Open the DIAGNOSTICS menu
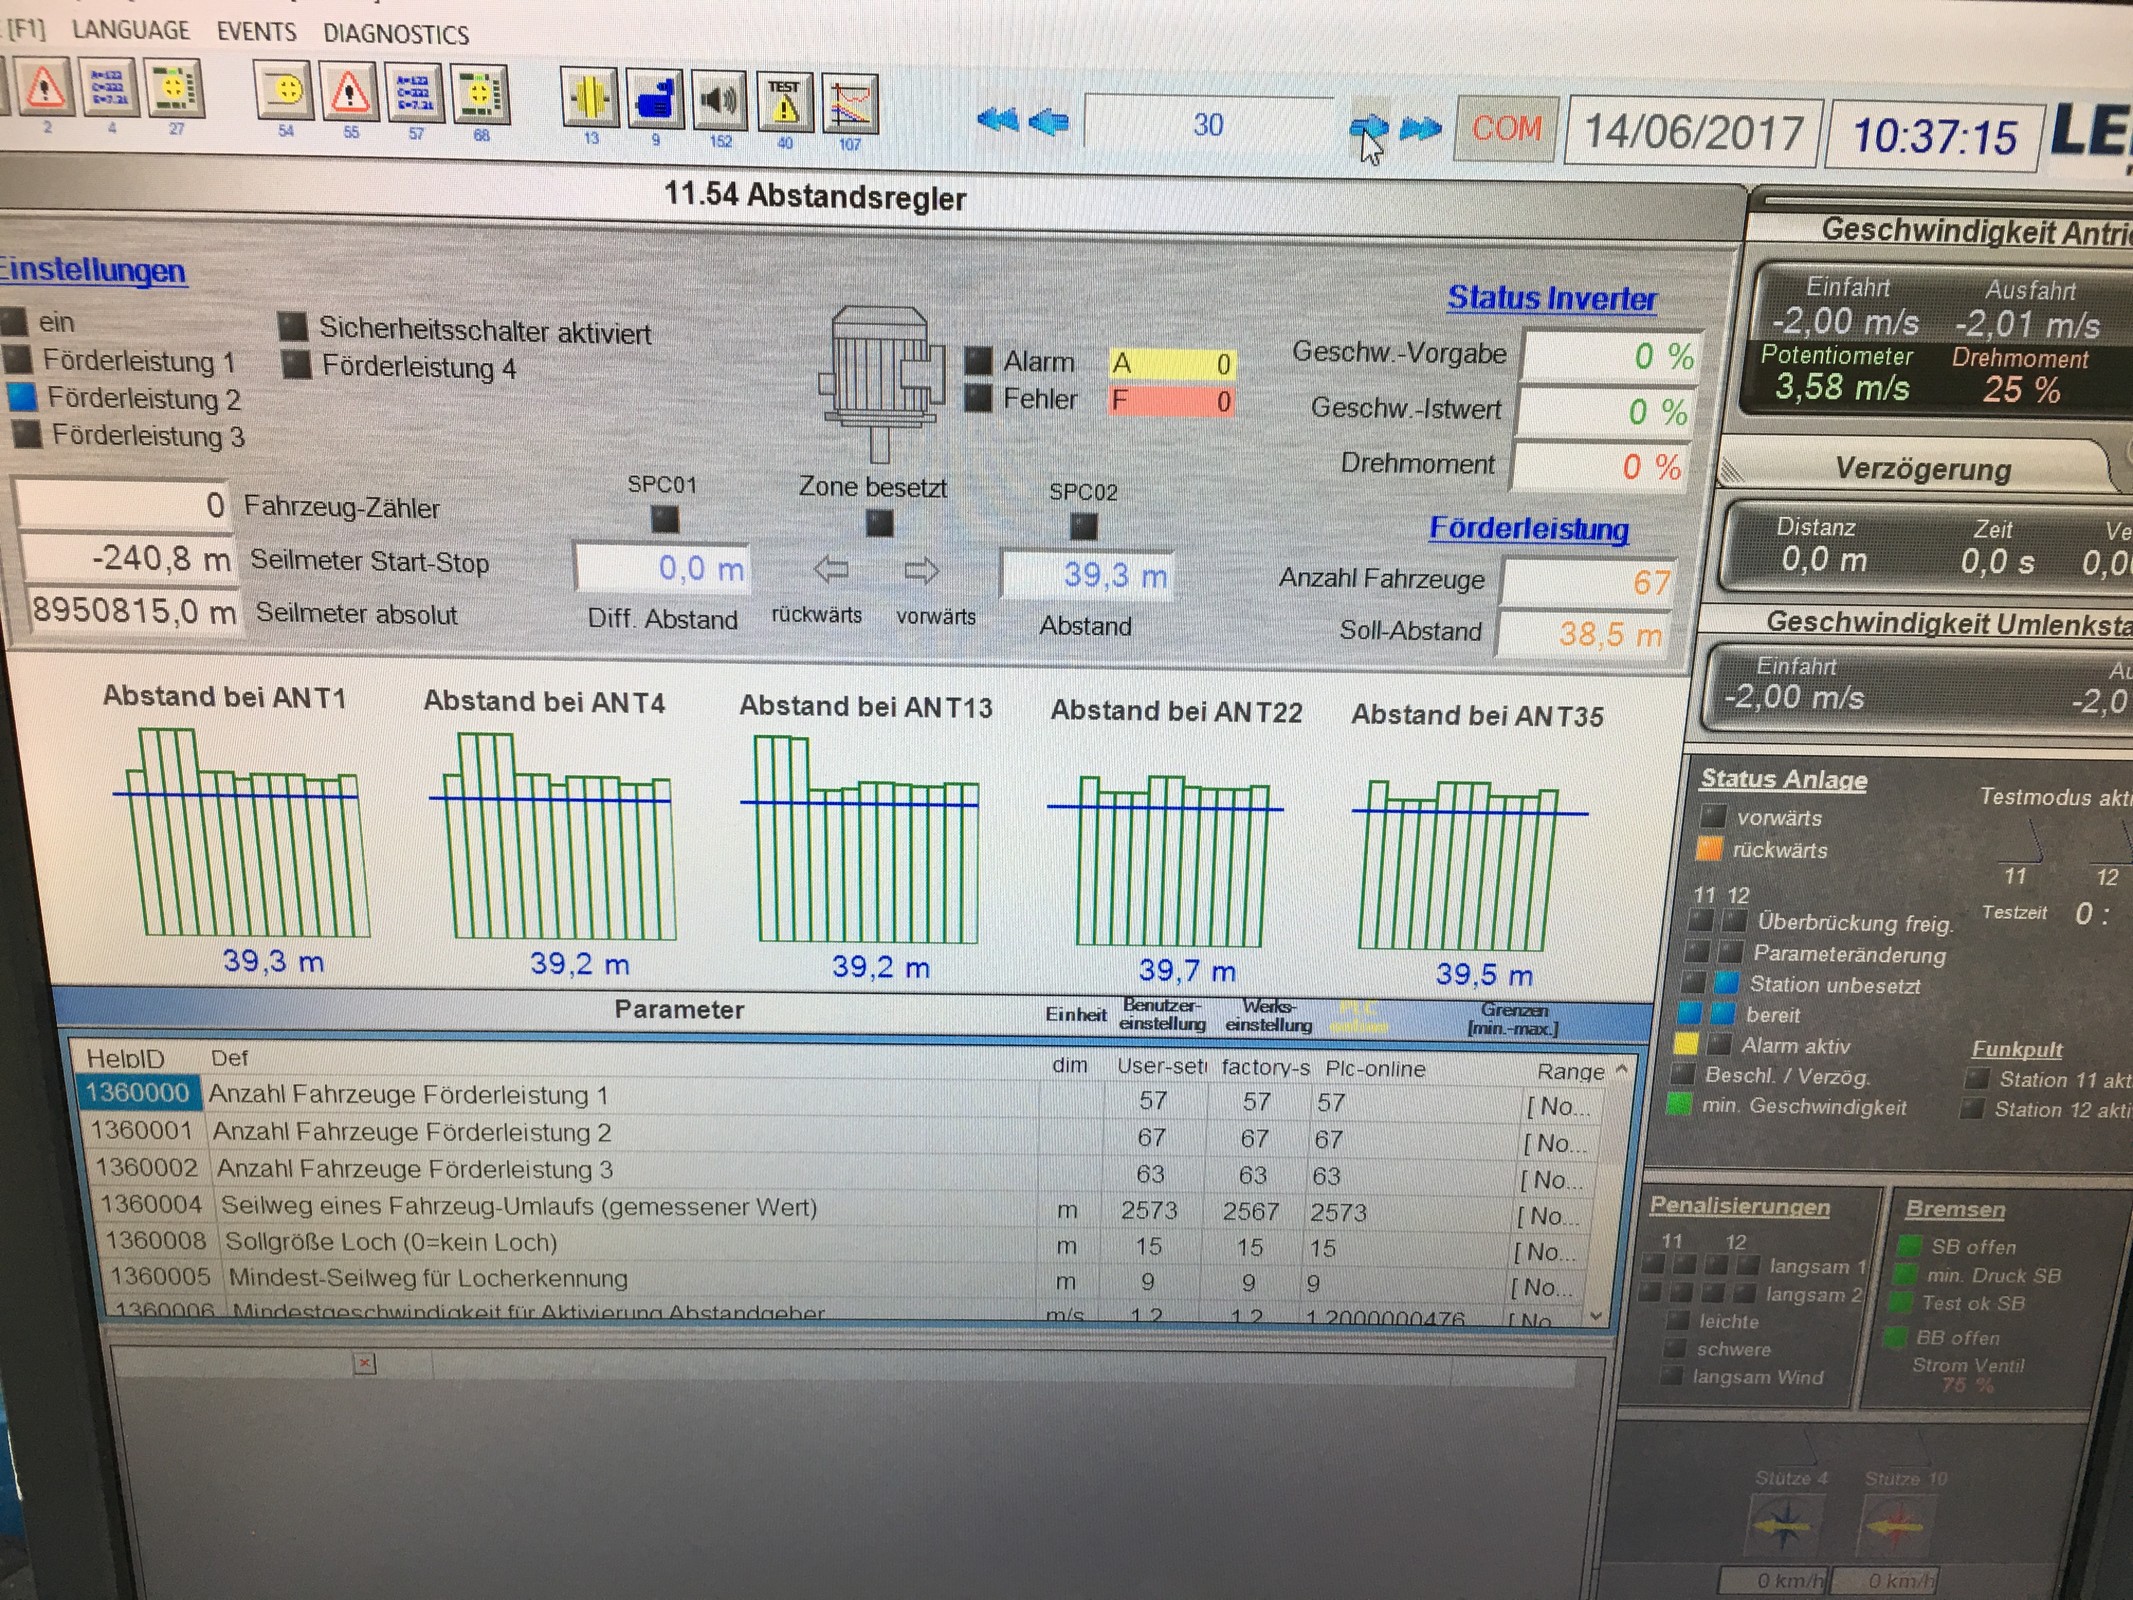2133x1600 pixels. coord(395,34)
